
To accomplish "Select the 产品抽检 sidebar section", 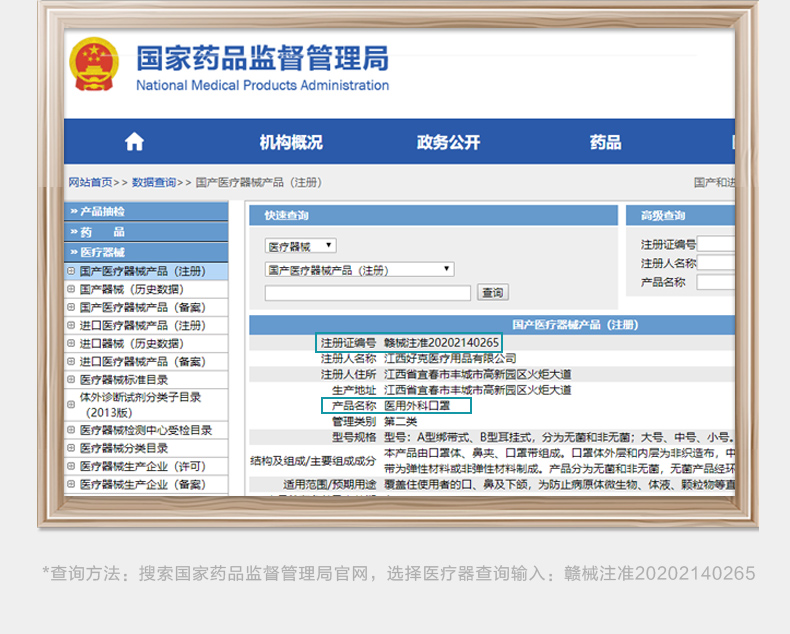I will [146, 211].
